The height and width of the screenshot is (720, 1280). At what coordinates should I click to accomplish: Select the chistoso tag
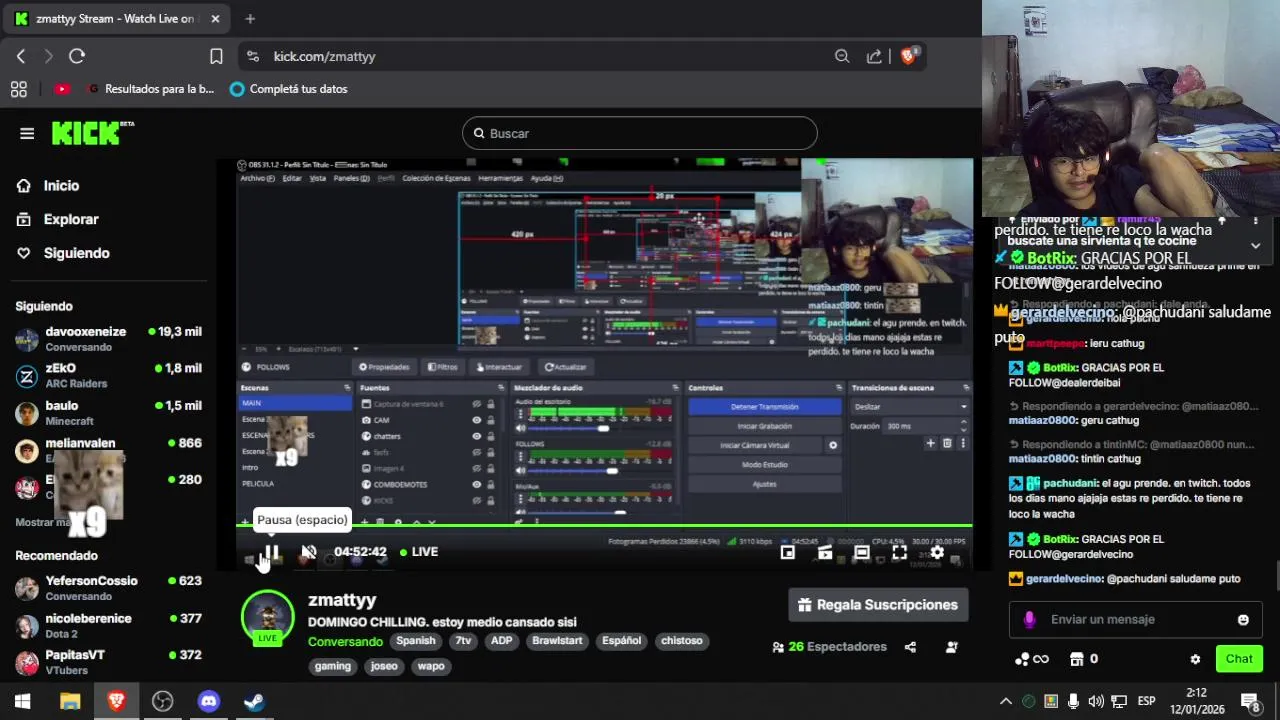pyautogui.click(x=682, y=641)
